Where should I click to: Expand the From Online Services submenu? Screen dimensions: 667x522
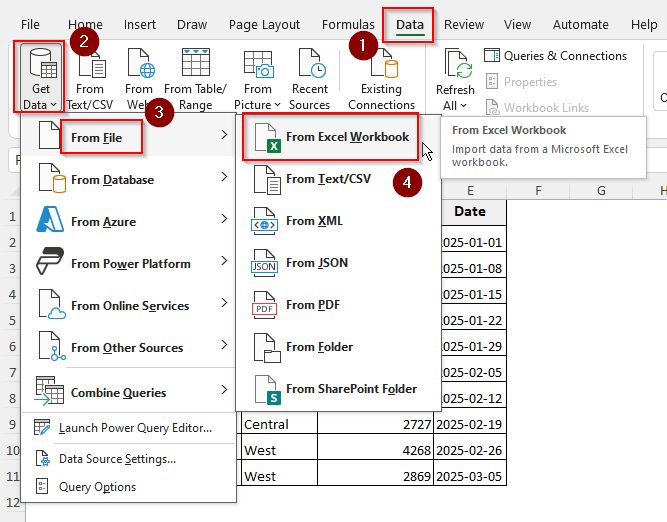[x=129, y=305]
